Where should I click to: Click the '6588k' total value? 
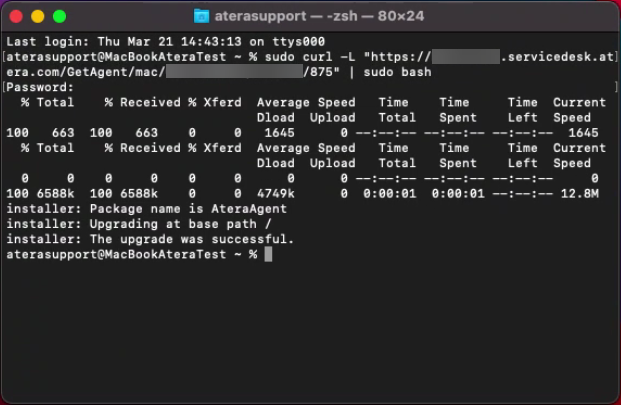[55, 194]
